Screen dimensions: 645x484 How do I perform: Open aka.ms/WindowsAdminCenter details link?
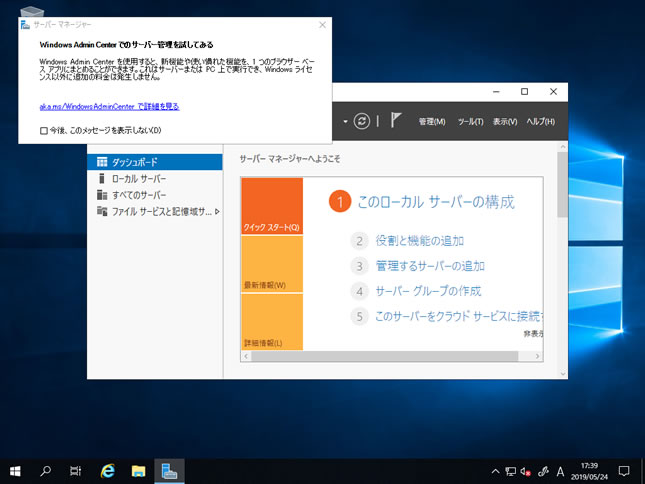coord(109,107)
